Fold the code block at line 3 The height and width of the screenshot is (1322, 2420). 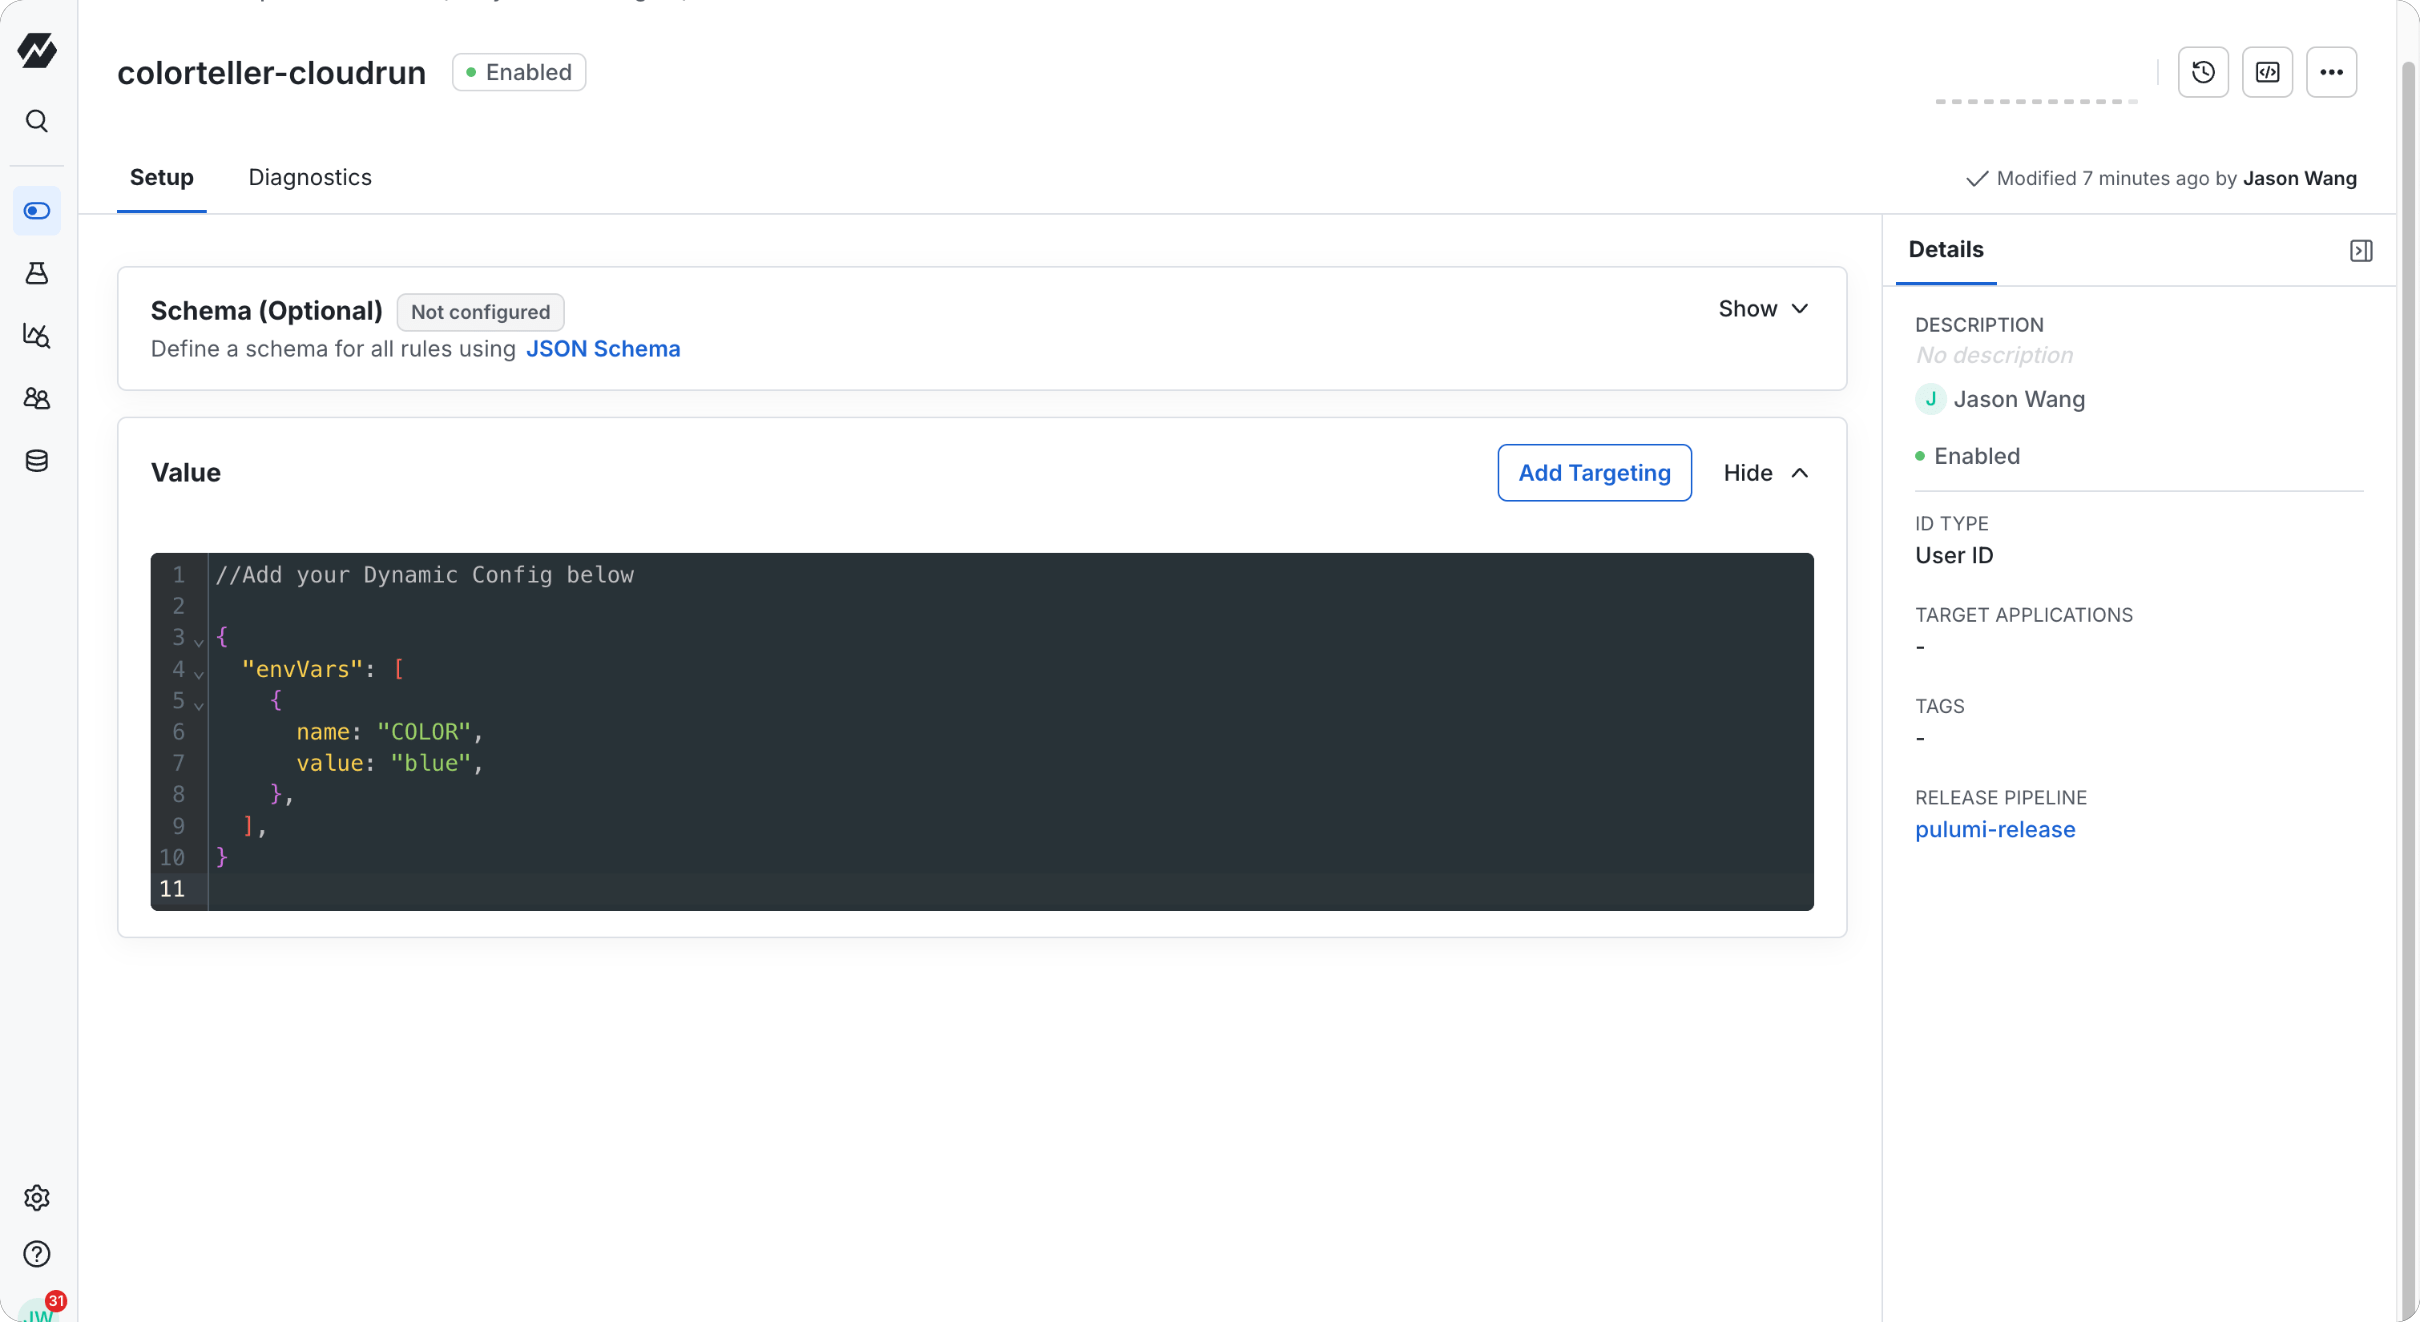click(x=199, y=641)
